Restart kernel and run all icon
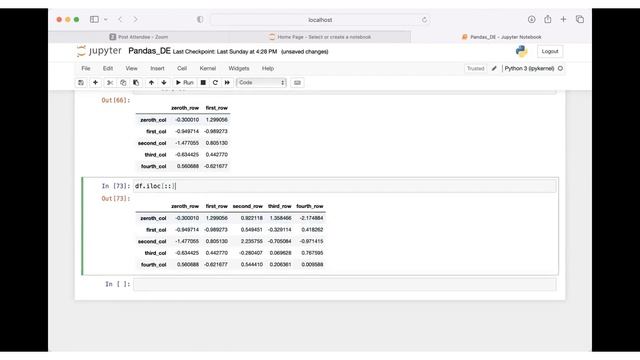 (x=227, y=82)
